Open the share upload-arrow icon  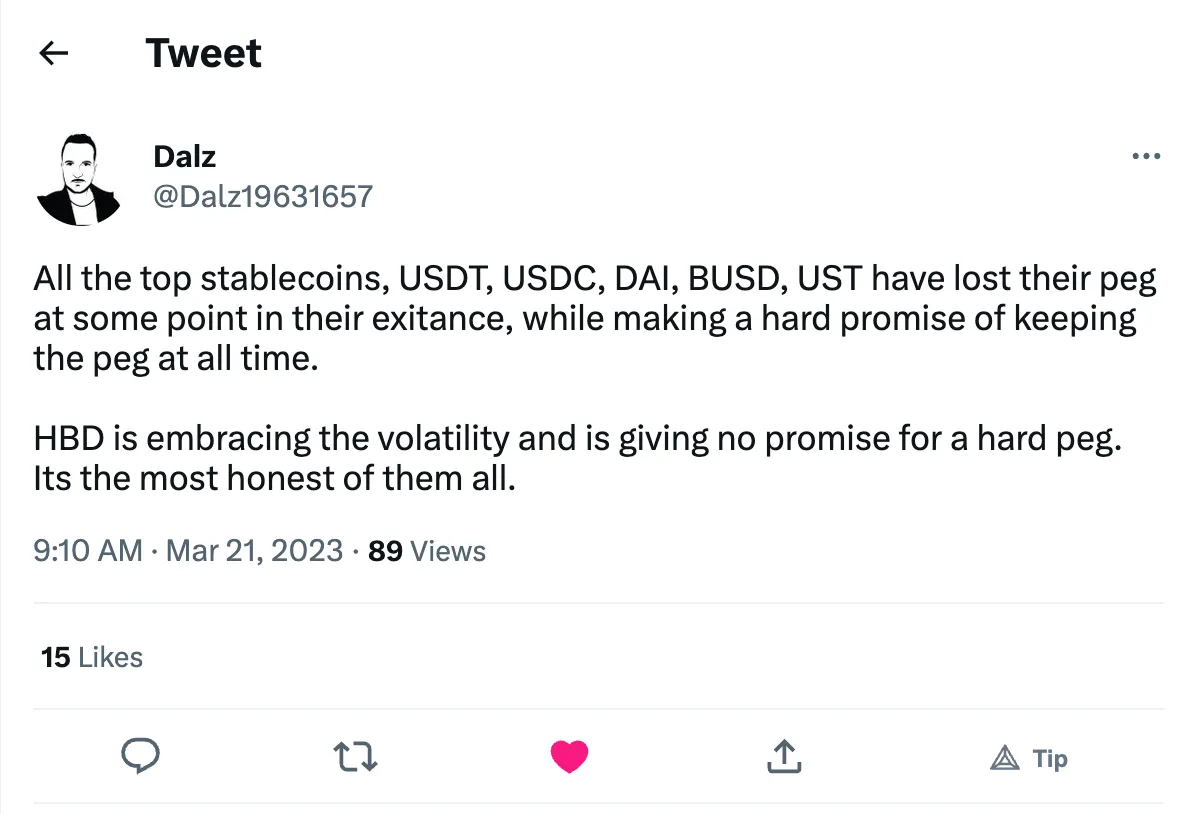pyautogui.click(x=784, y=756)
